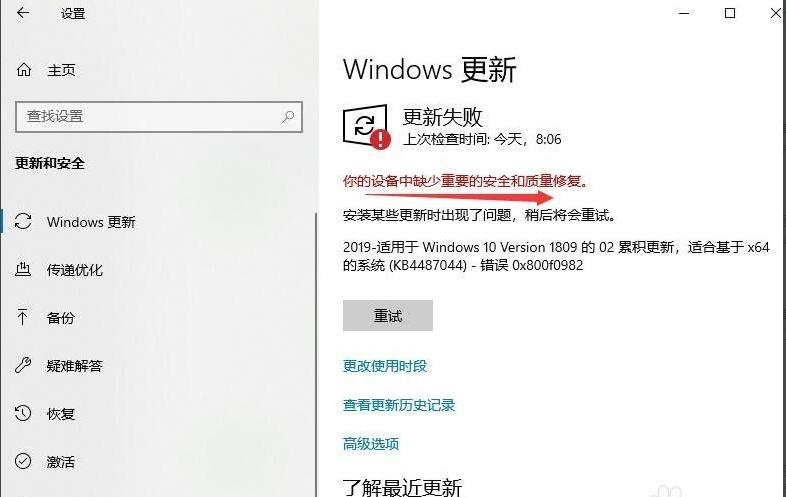
Task: Go to 疑难解答 settings page
Action: point(75,366)
